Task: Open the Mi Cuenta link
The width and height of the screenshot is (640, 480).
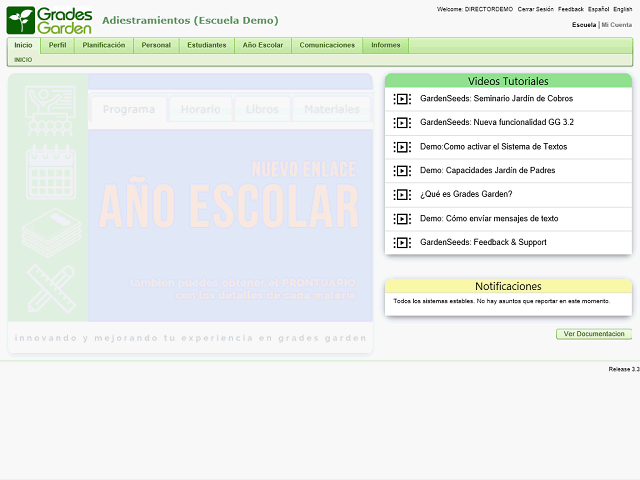Action: (617, 25)
